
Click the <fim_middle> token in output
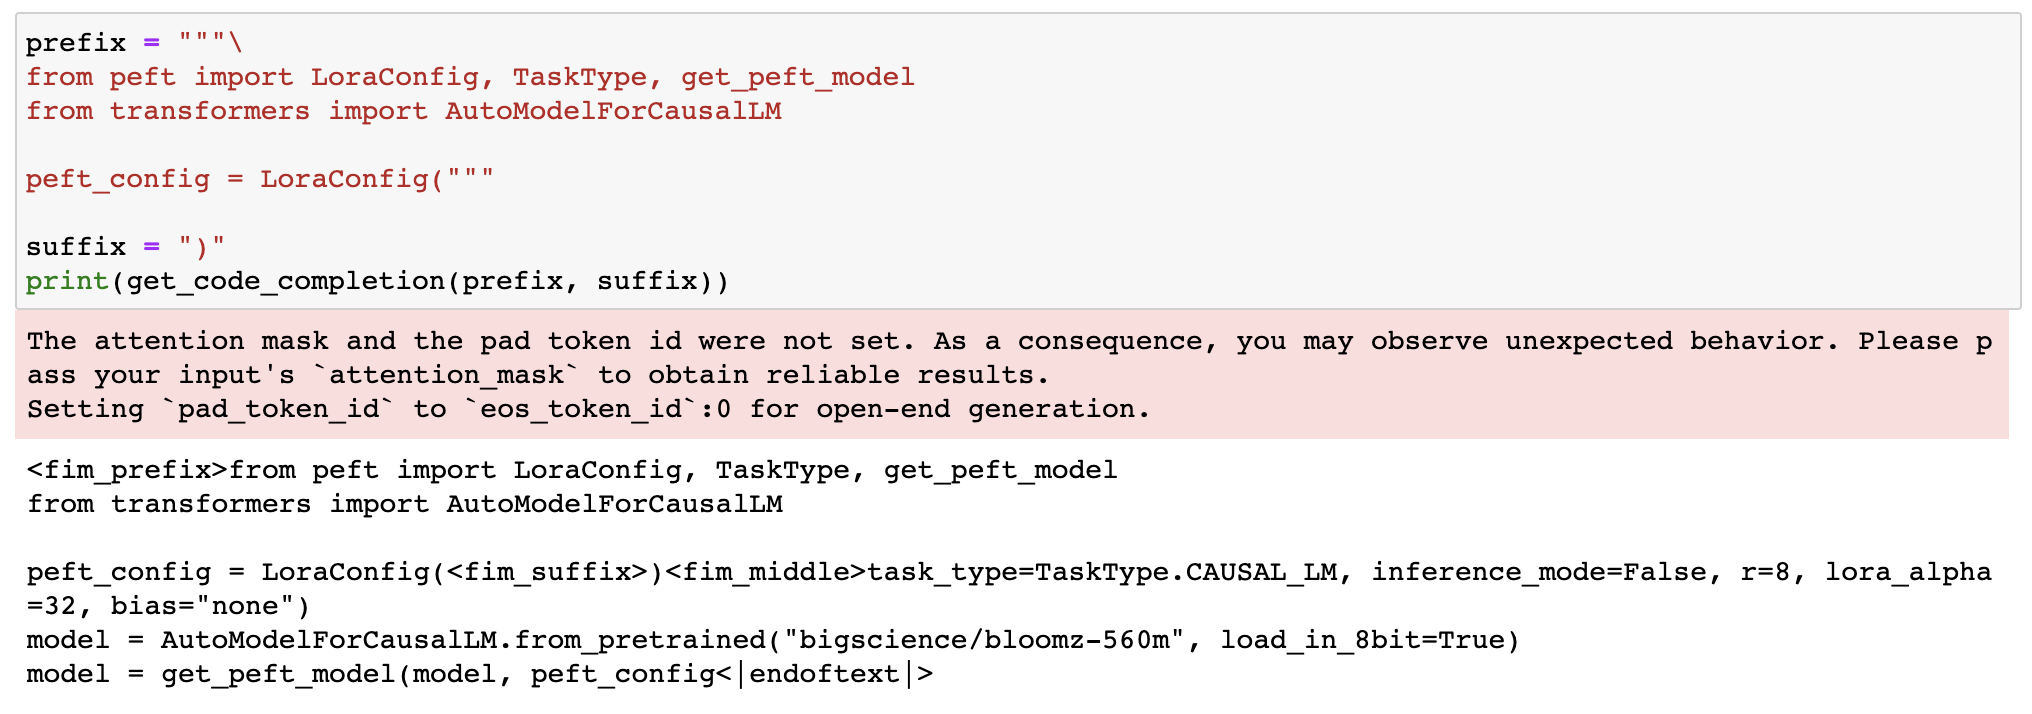(x=766, y=572)
